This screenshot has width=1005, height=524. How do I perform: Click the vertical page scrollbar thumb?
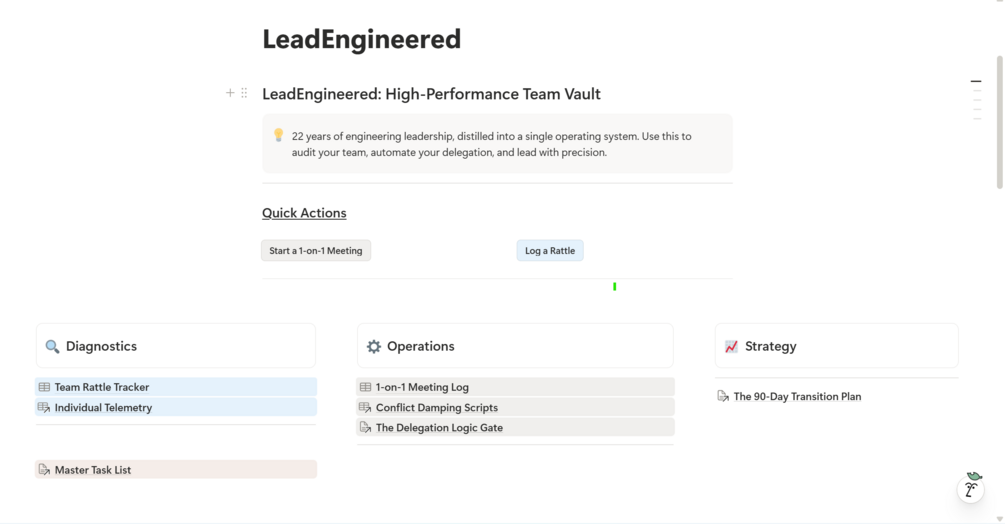coord(999,122)
